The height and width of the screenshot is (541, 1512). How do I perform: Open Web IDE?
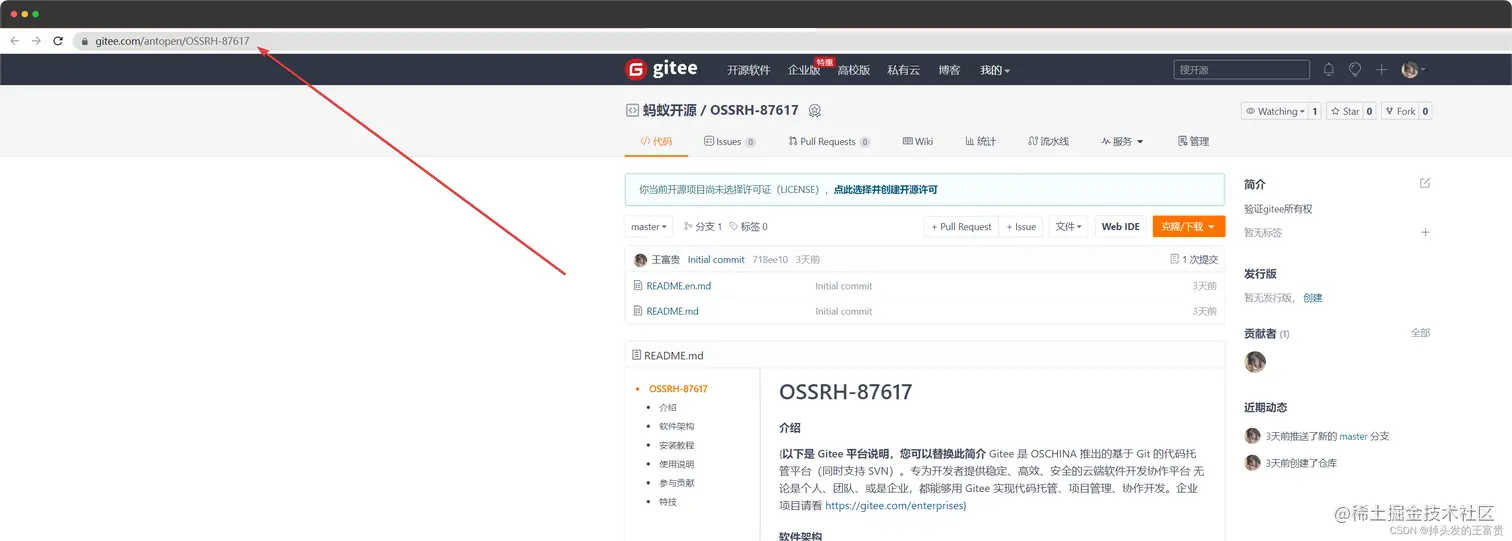pyautogui.click(x=1120, y=227)
